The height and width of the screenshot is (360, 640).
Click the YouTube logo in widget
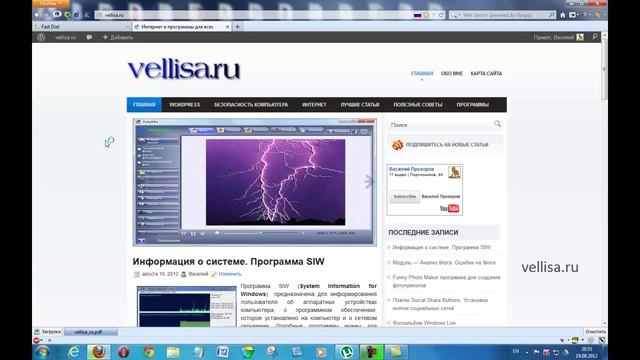click(x=449, y=209)
